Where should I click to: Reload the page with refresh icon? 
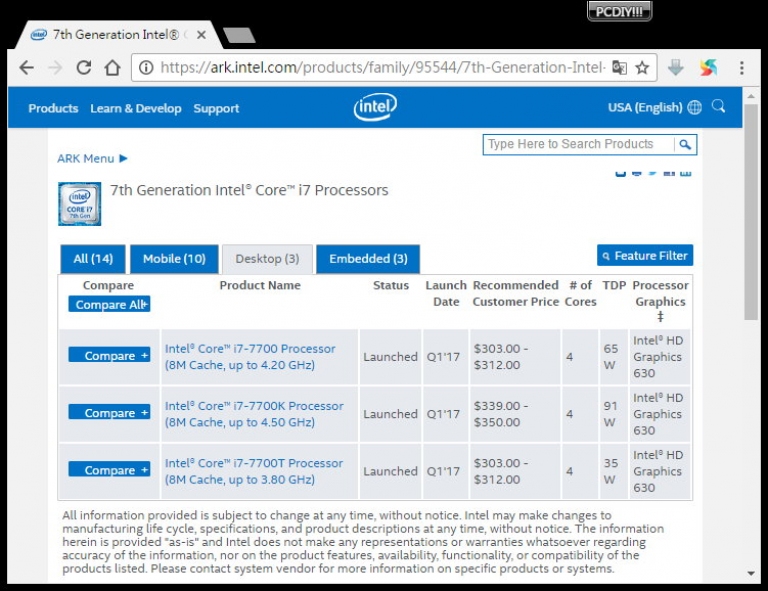click(84, 68)
